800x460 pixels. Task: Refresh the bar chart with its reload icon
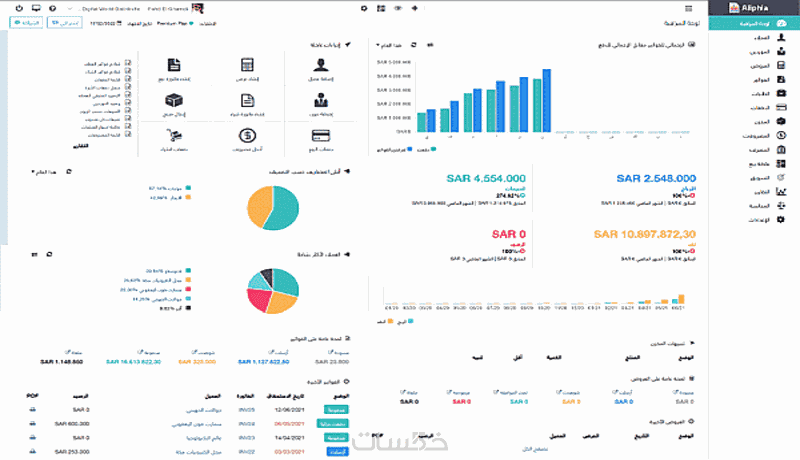pos(413,45)
